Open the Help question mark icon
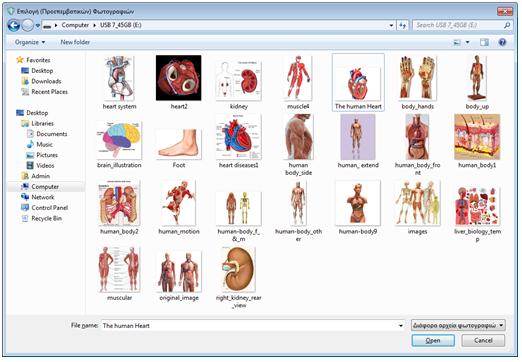Viewport: 522px width, 362px height. point(502,42)
